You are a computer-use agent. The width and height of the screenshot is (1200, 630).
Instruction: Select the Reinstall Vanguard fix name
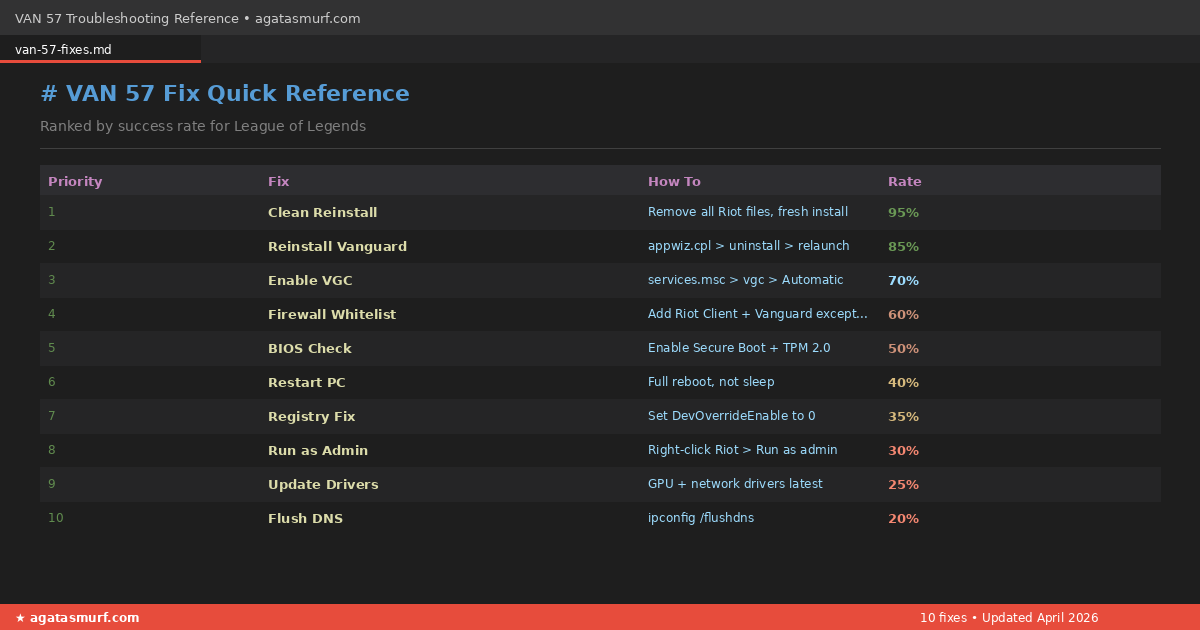(337, 247)
